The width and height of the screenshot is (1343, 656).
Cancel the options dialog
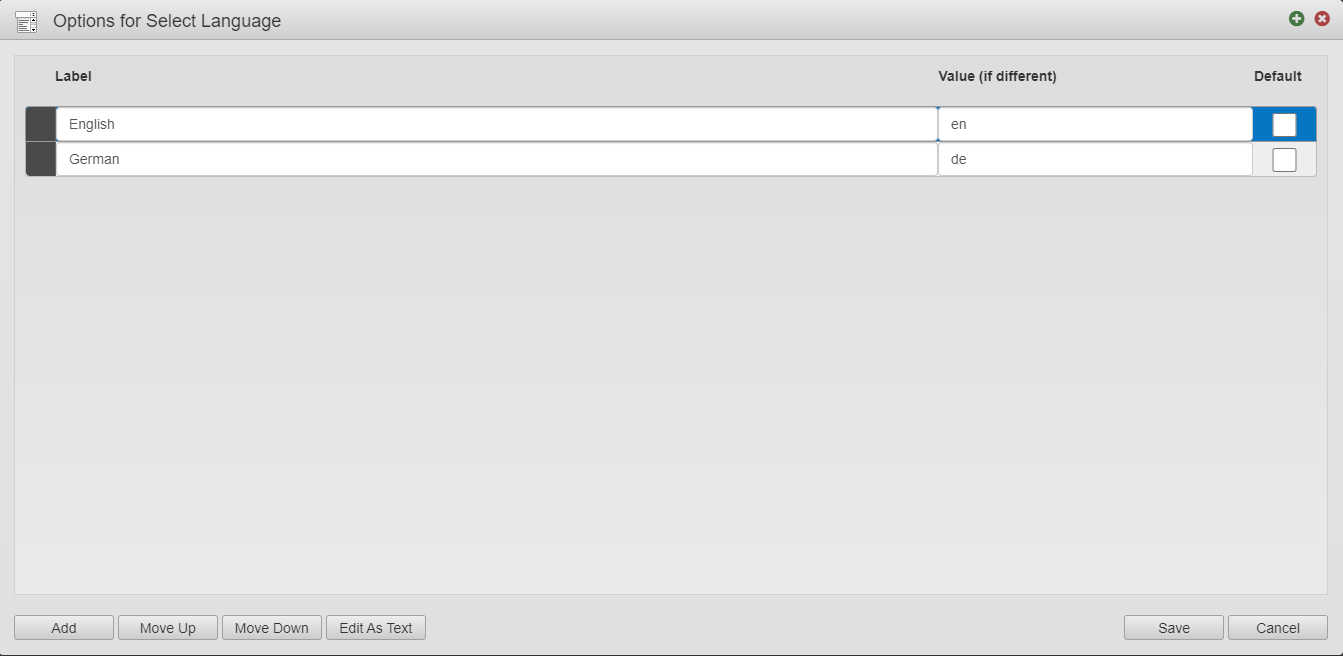(x=1277, y=627)
